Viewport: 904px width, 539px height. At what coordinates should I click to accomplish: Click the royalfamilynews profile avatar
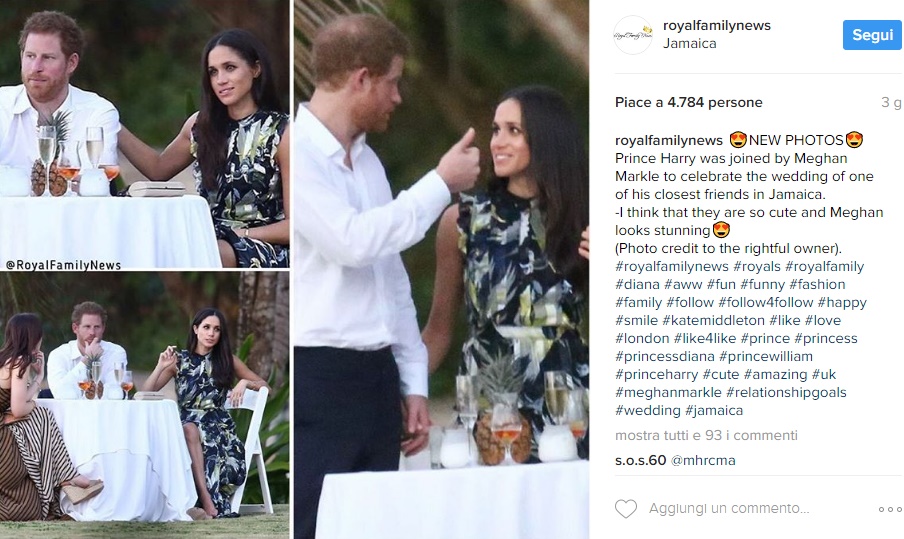tap(633, 35)
